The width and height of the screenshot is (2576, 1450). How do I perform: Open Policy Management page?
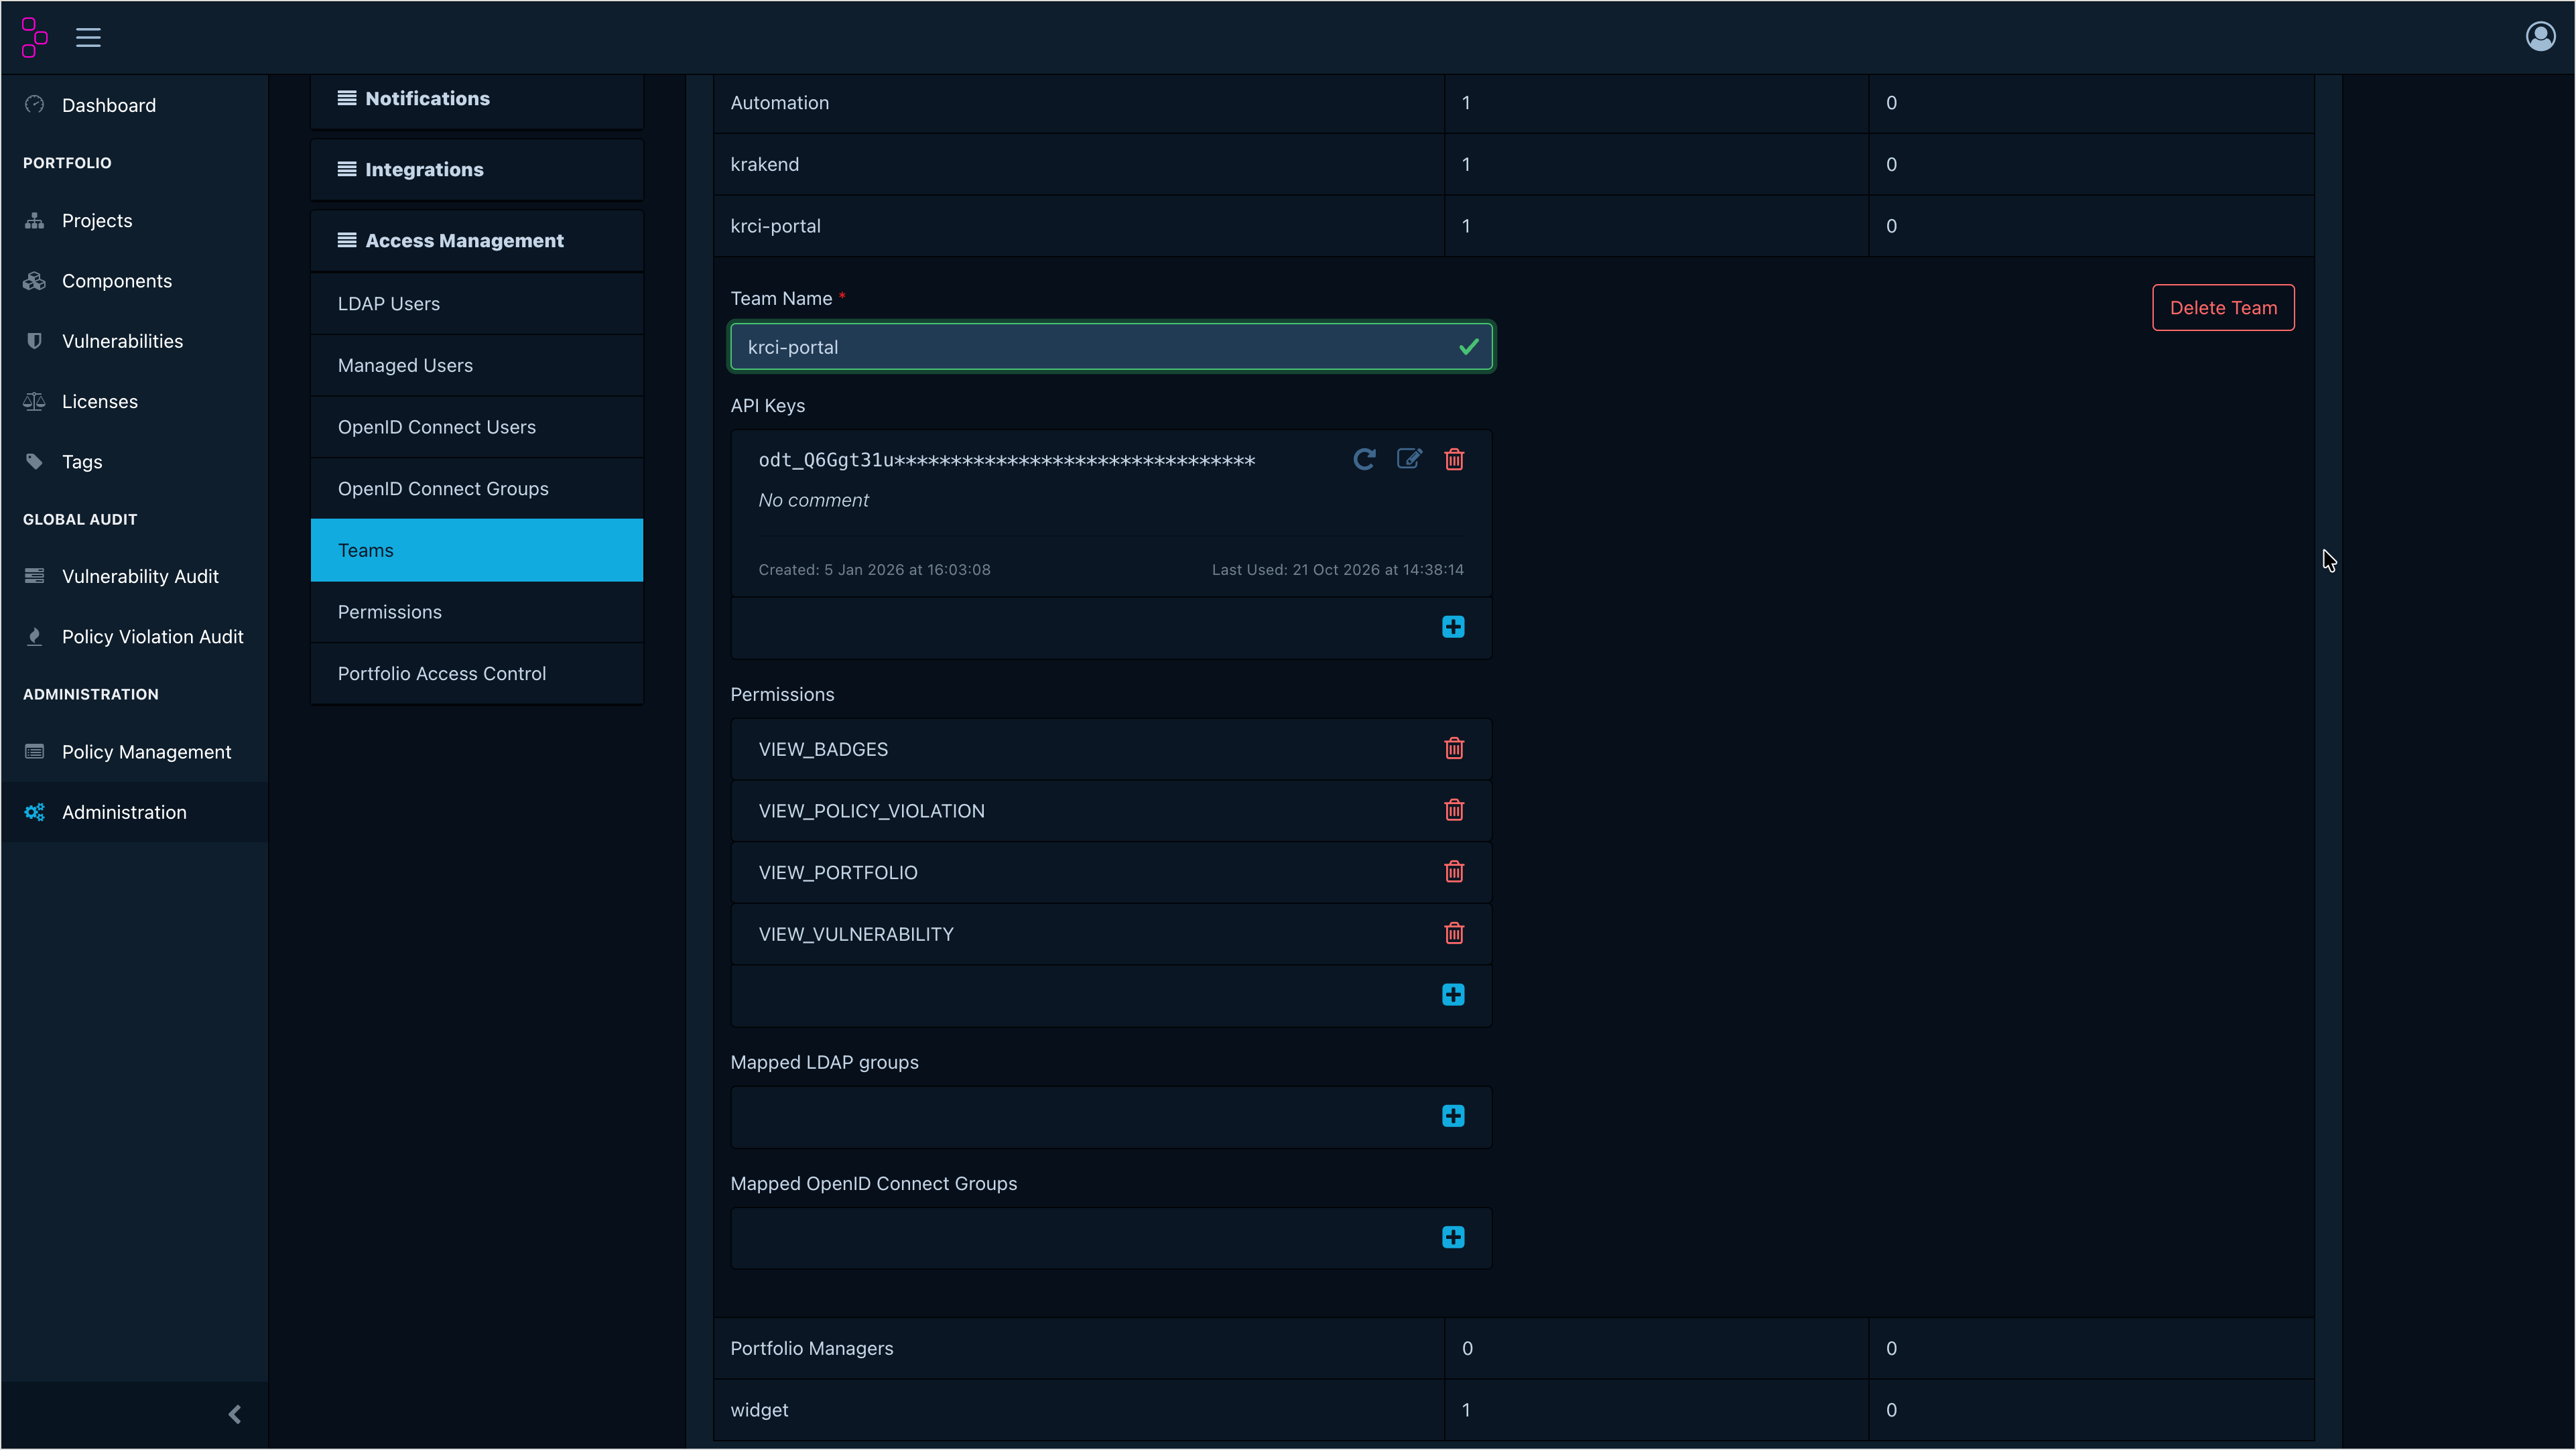click(x=134, y=752)
